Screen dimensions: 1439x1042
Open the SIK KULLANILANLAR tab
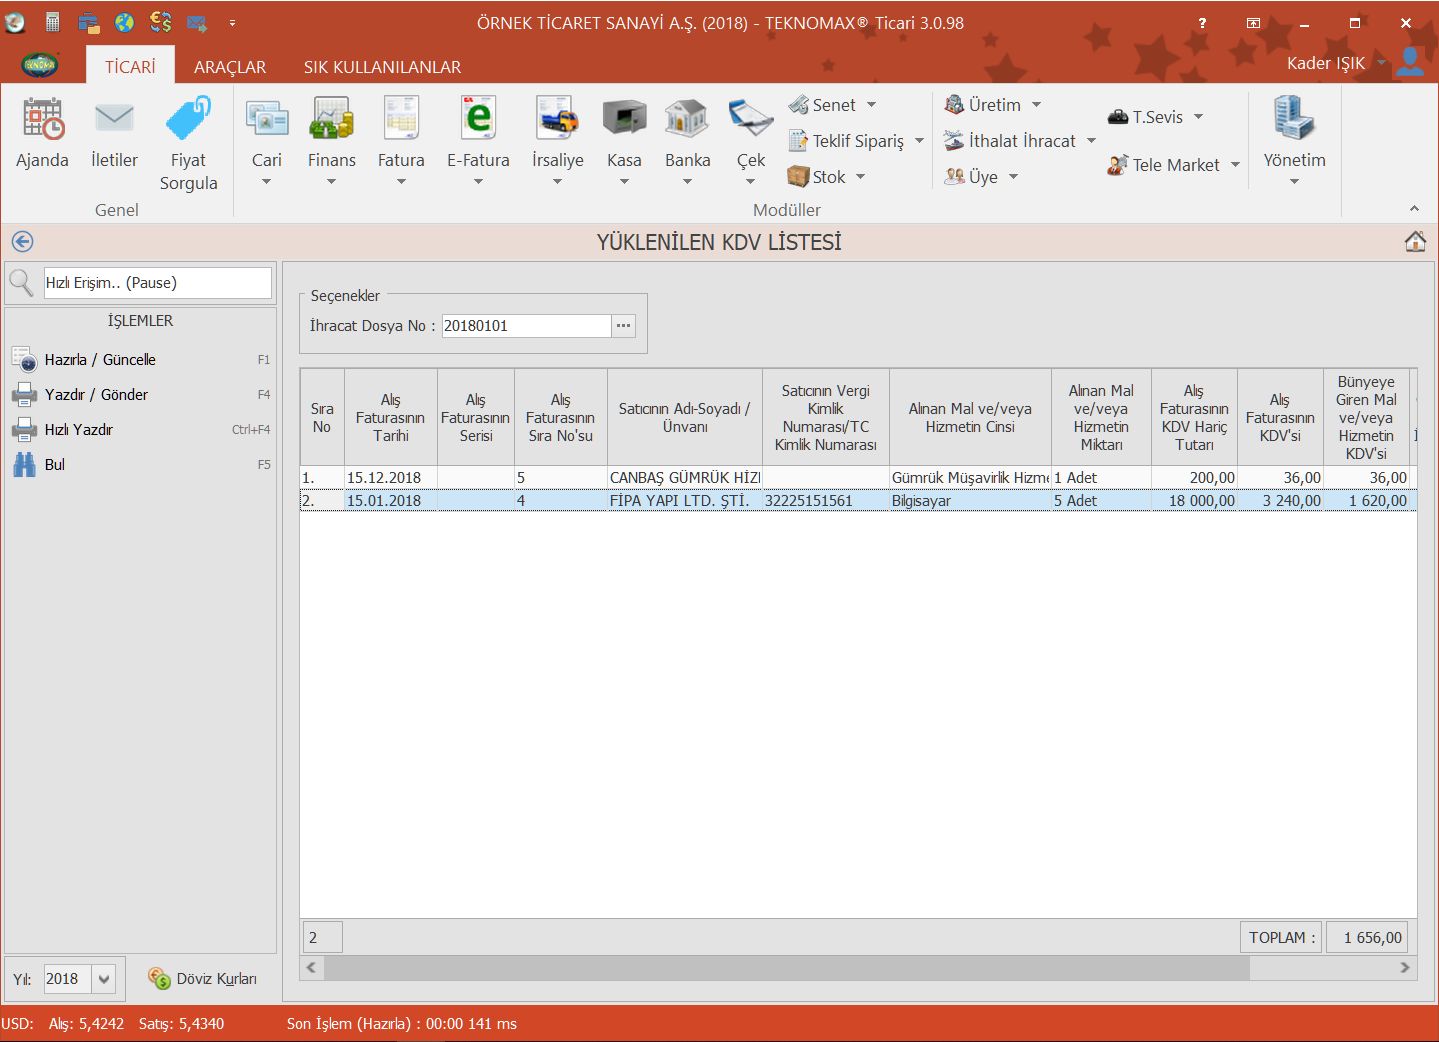click(x=382, y=67)
